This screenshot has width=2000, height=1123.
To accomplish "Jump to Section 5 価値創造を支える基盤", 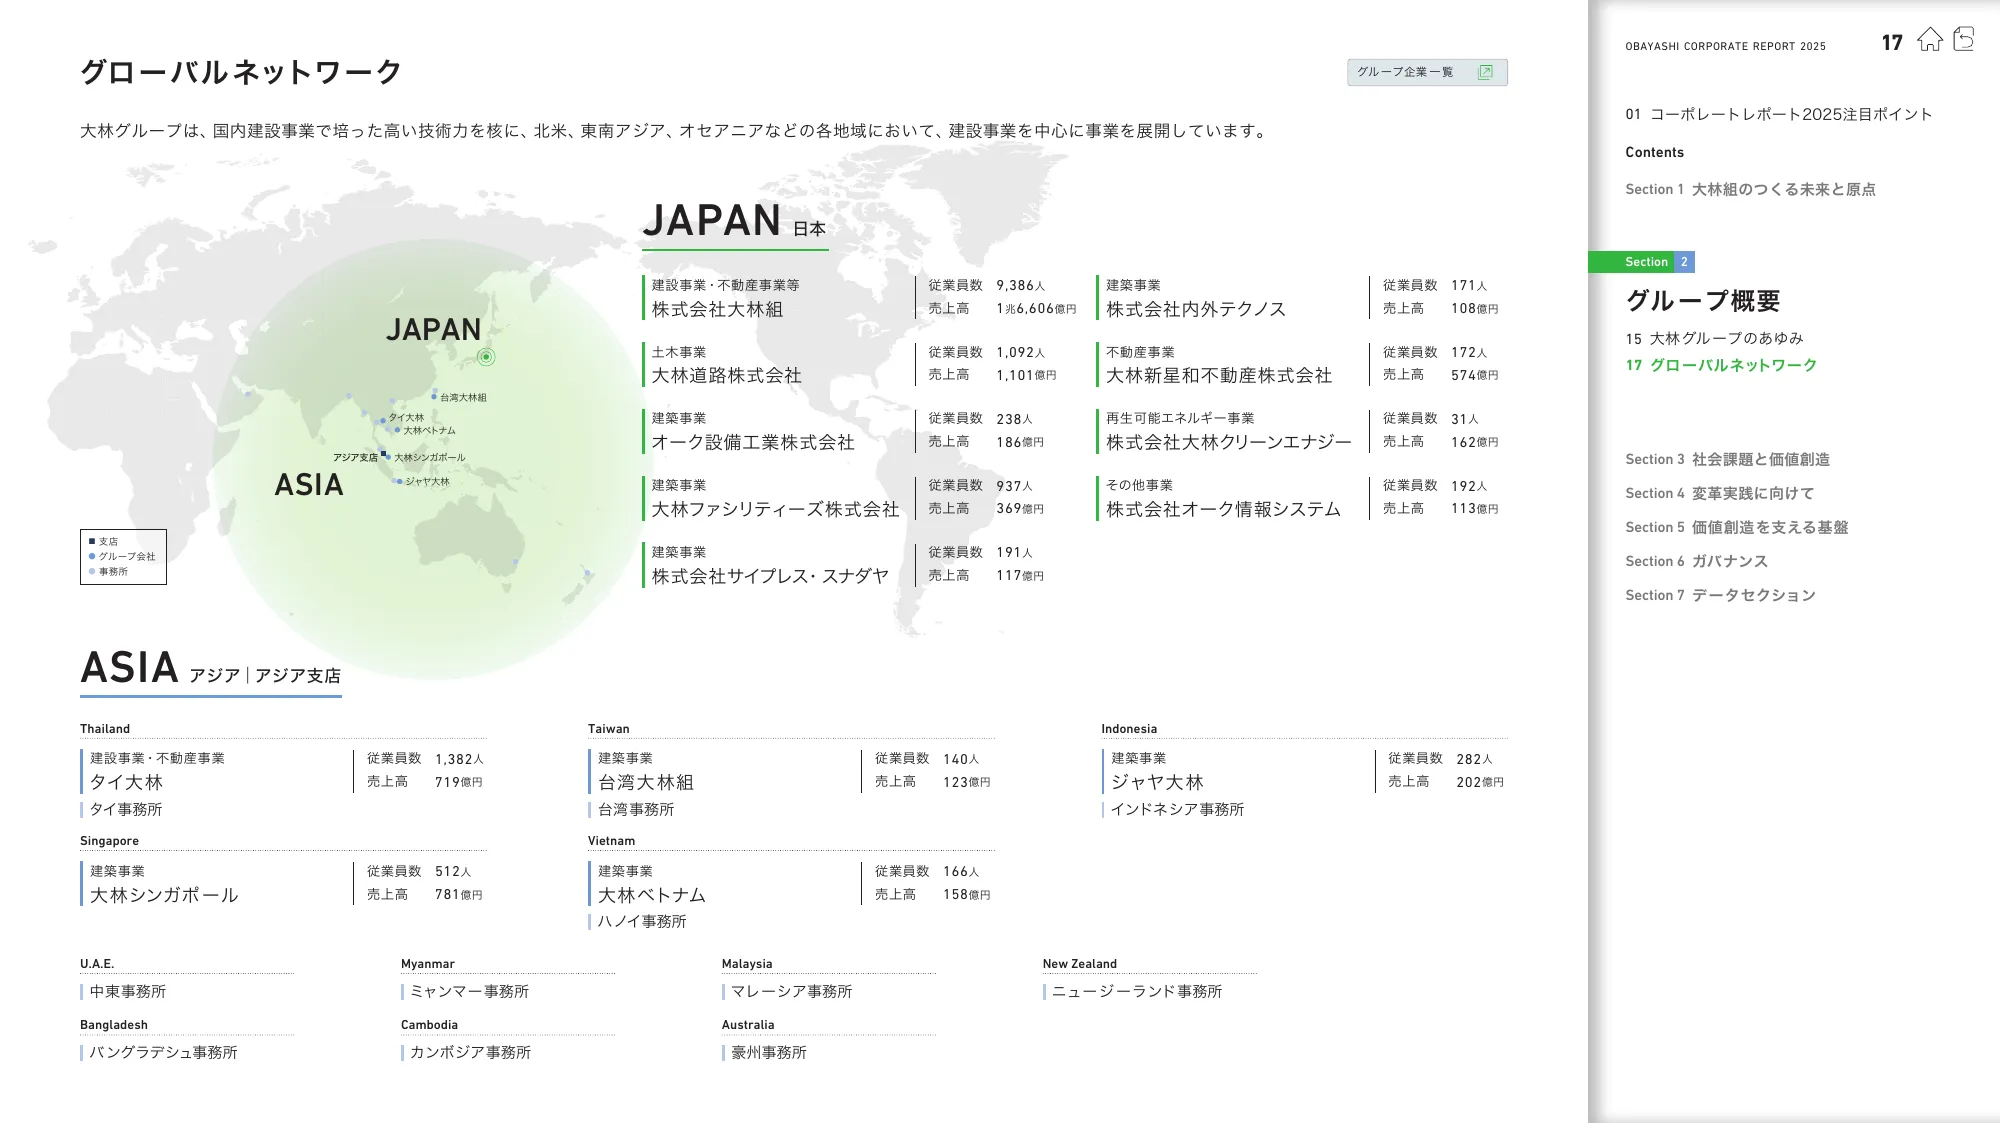I will pyautogui.click(x=1736, y=527).
